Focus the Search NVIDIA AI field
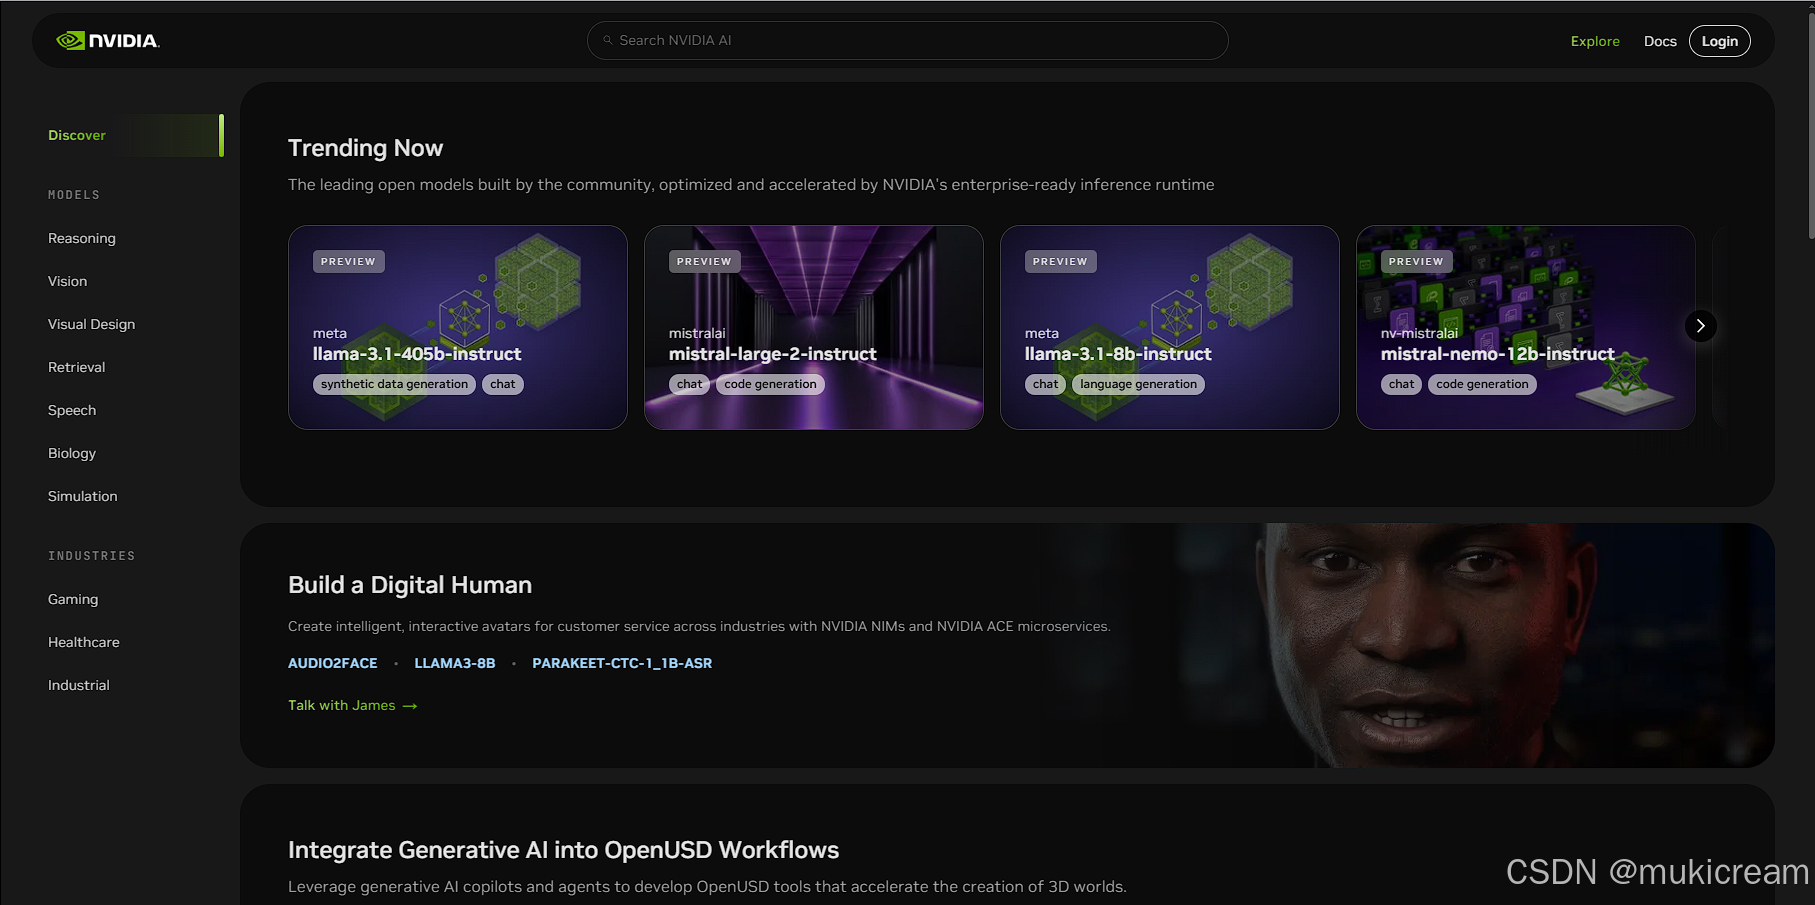Image resolution: width=1815 pixels, height=905 pixels. (x=907, y=40)
